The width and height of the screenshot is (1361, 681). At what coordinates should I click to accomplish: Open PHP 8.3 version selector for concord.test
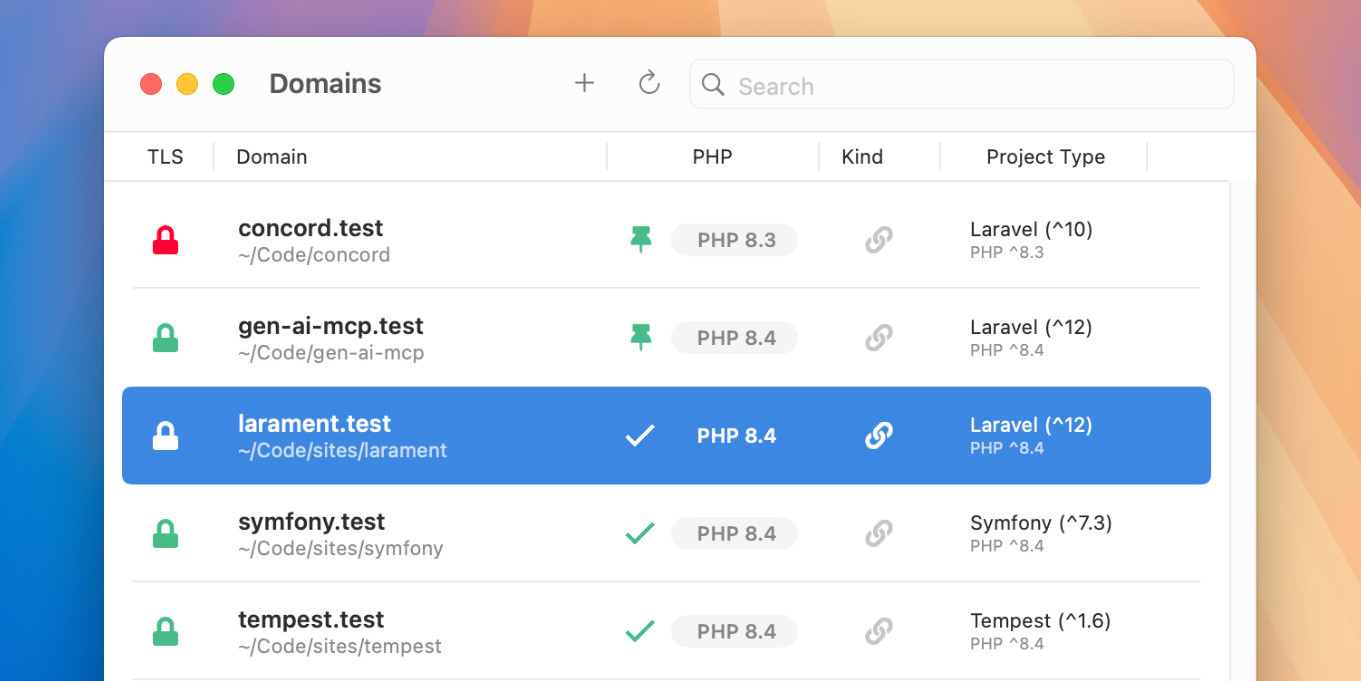point(735,240)
